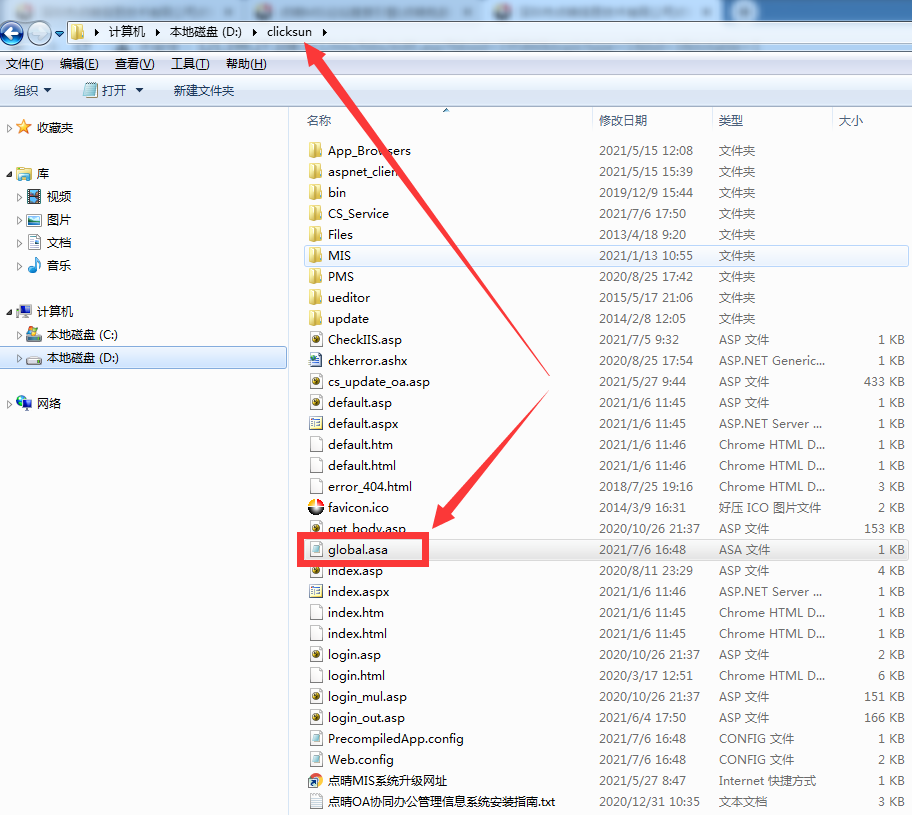Select the 收藏夹 favorites star icon

[25, 128]
